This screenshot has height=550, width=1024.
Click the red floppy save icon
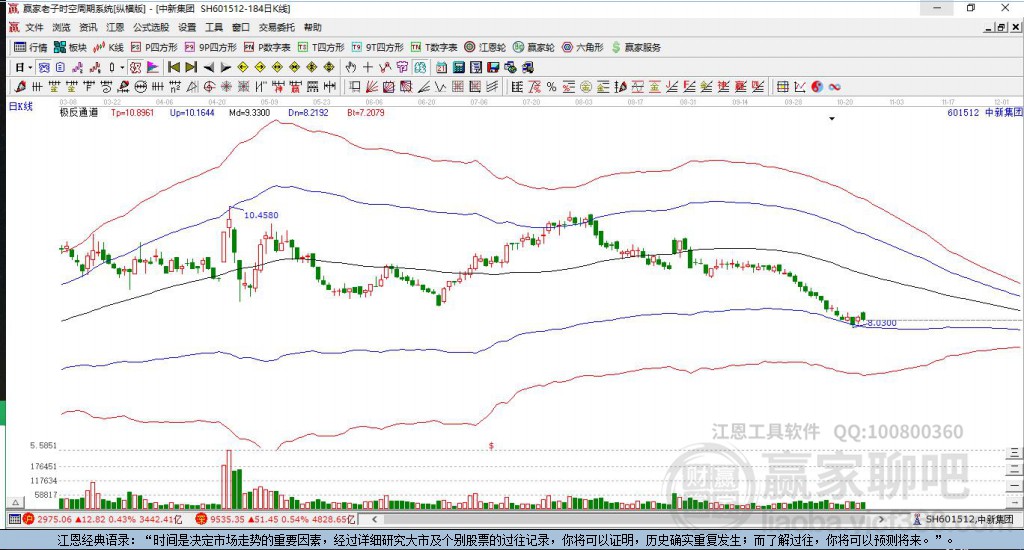pos(493,67)
